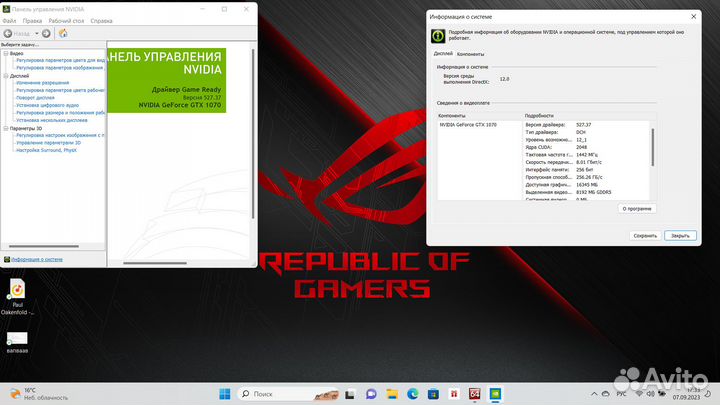
Task: Click vertical scrollbar of NVIDIA main pane
Action: click(x=253, y=133)
